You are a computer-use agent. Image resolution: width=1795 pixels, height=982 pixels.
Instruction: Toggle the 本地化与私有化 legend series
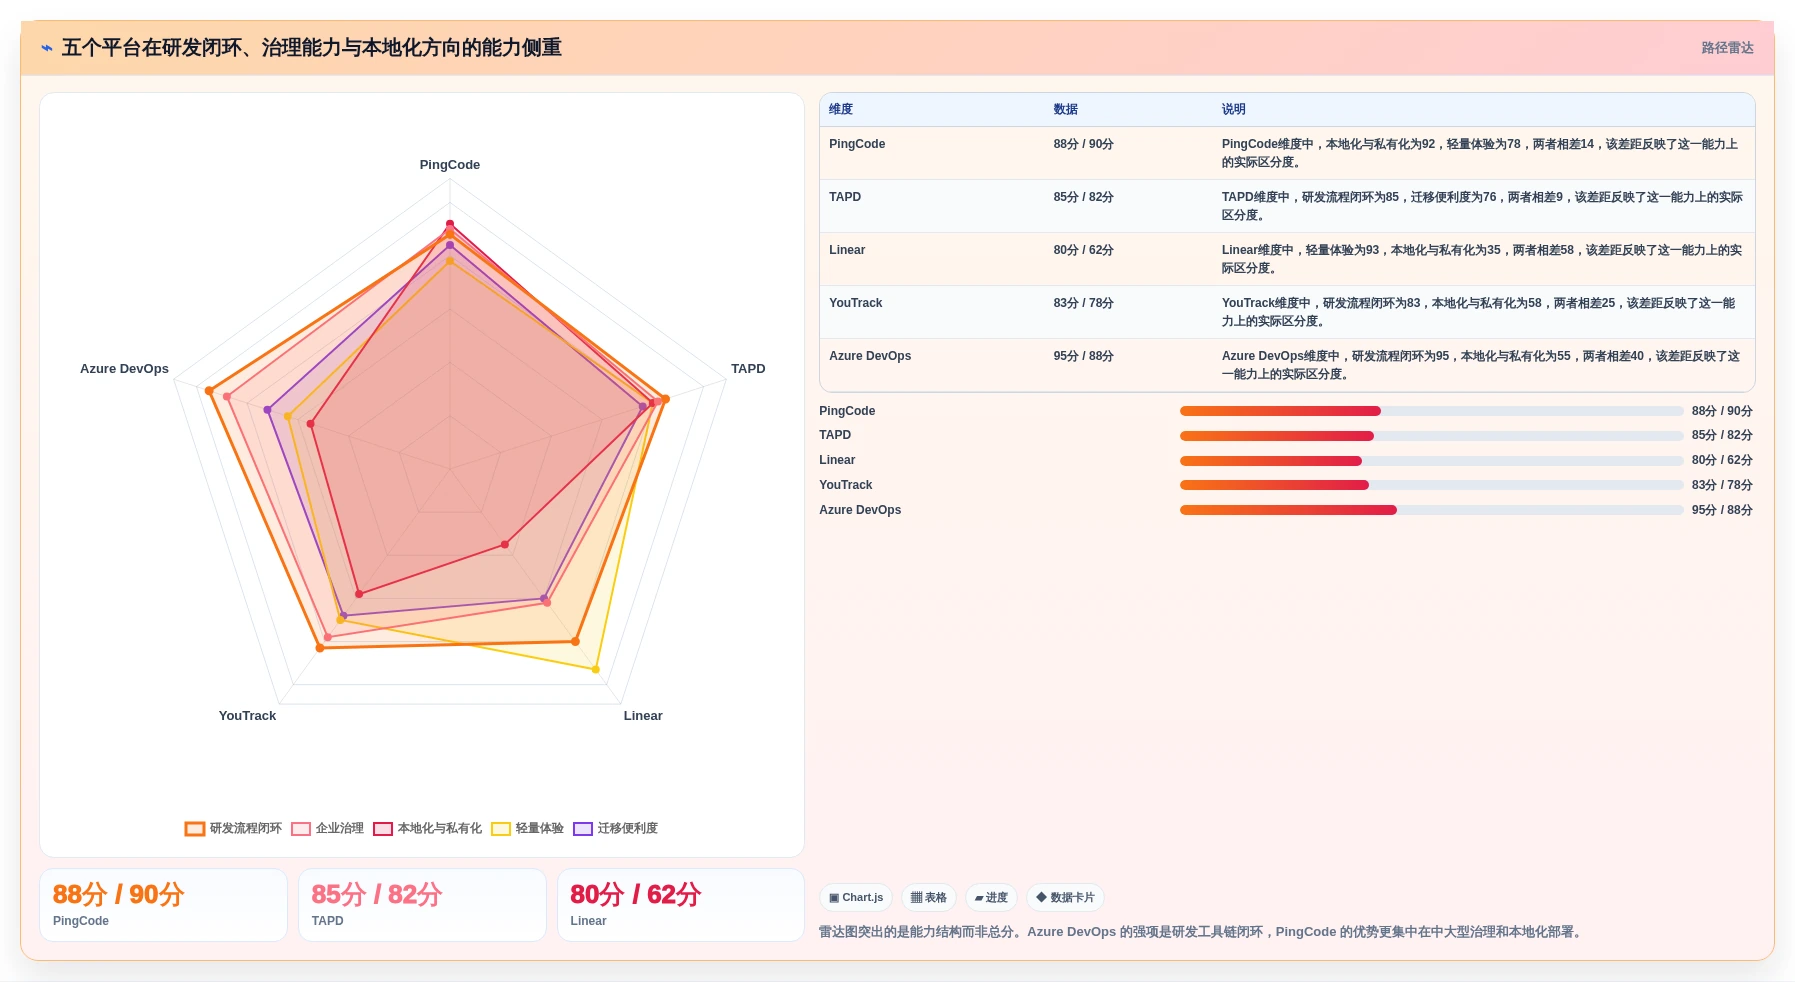pos(428,828)
